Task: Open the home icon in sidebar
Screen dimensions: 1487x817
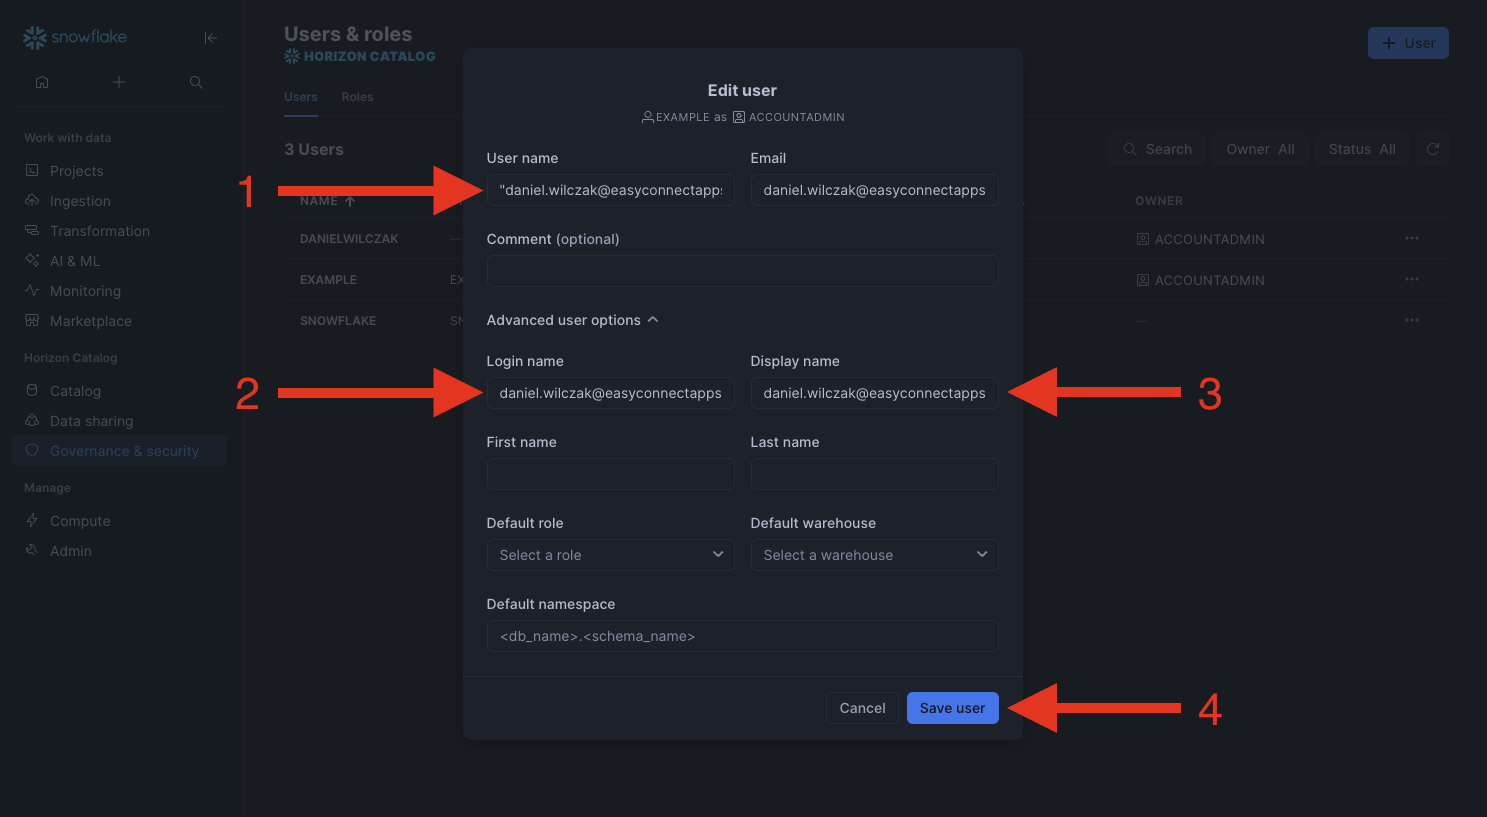Action: pos(42,82)
